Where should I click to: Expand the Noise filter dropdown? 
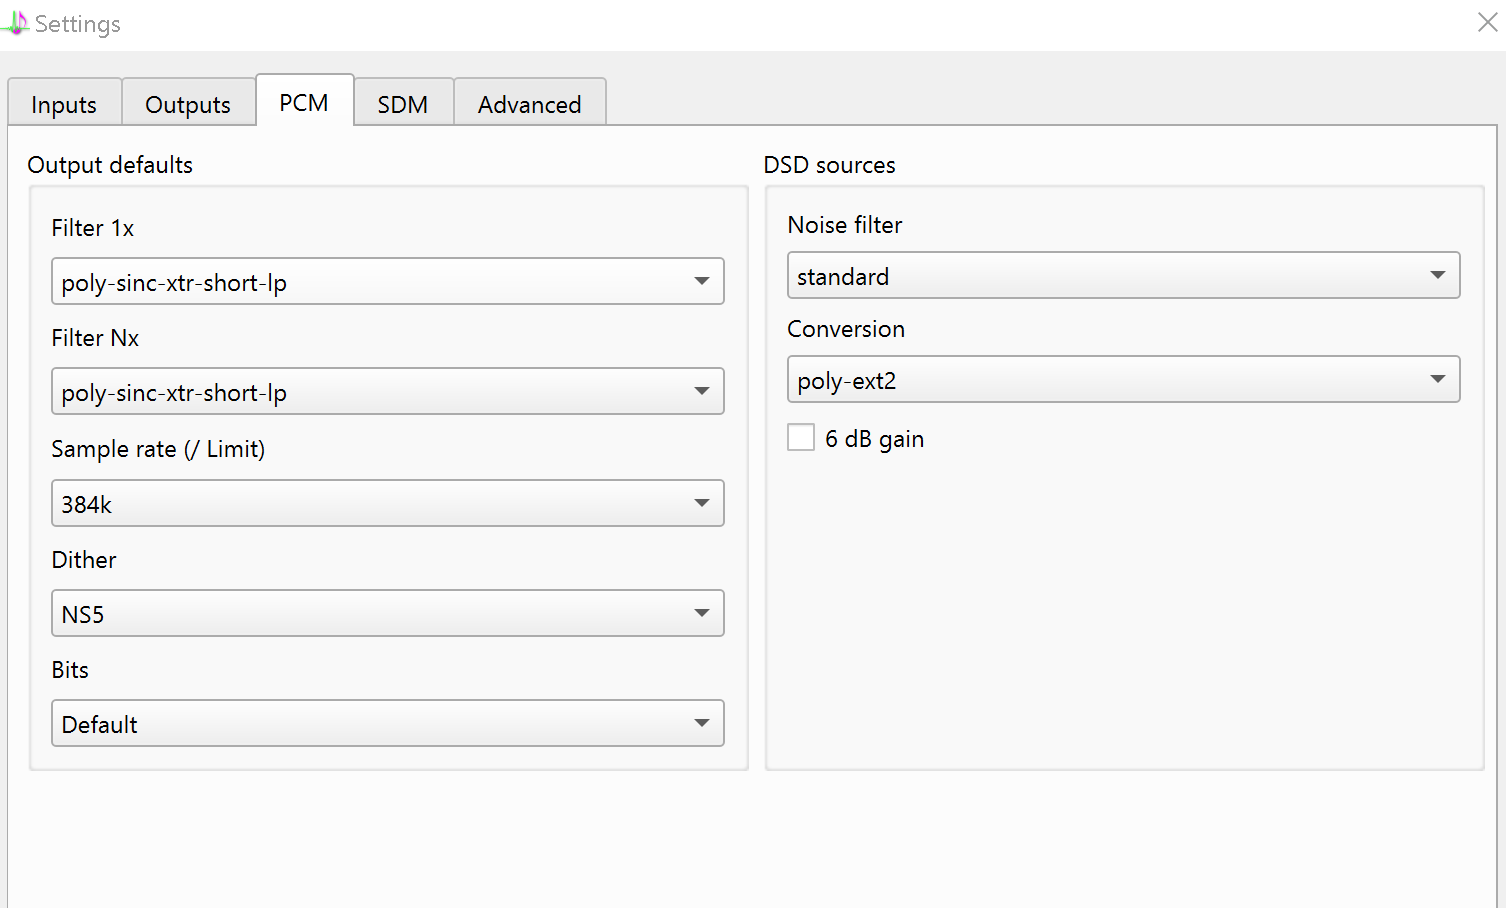point(1123,276)
